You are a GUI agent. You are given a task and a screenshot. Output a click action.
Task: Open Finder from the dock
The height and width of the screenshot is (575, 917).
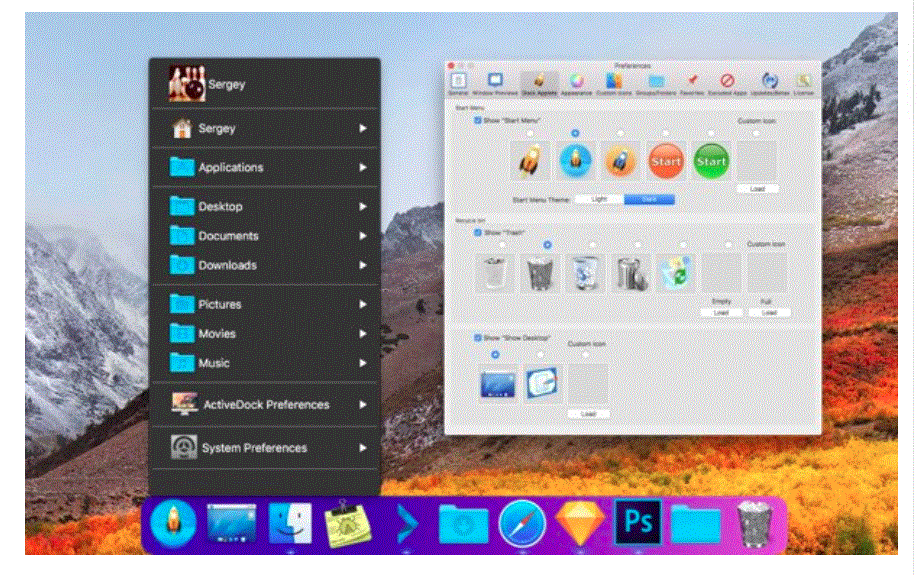(x=290, y=523)
